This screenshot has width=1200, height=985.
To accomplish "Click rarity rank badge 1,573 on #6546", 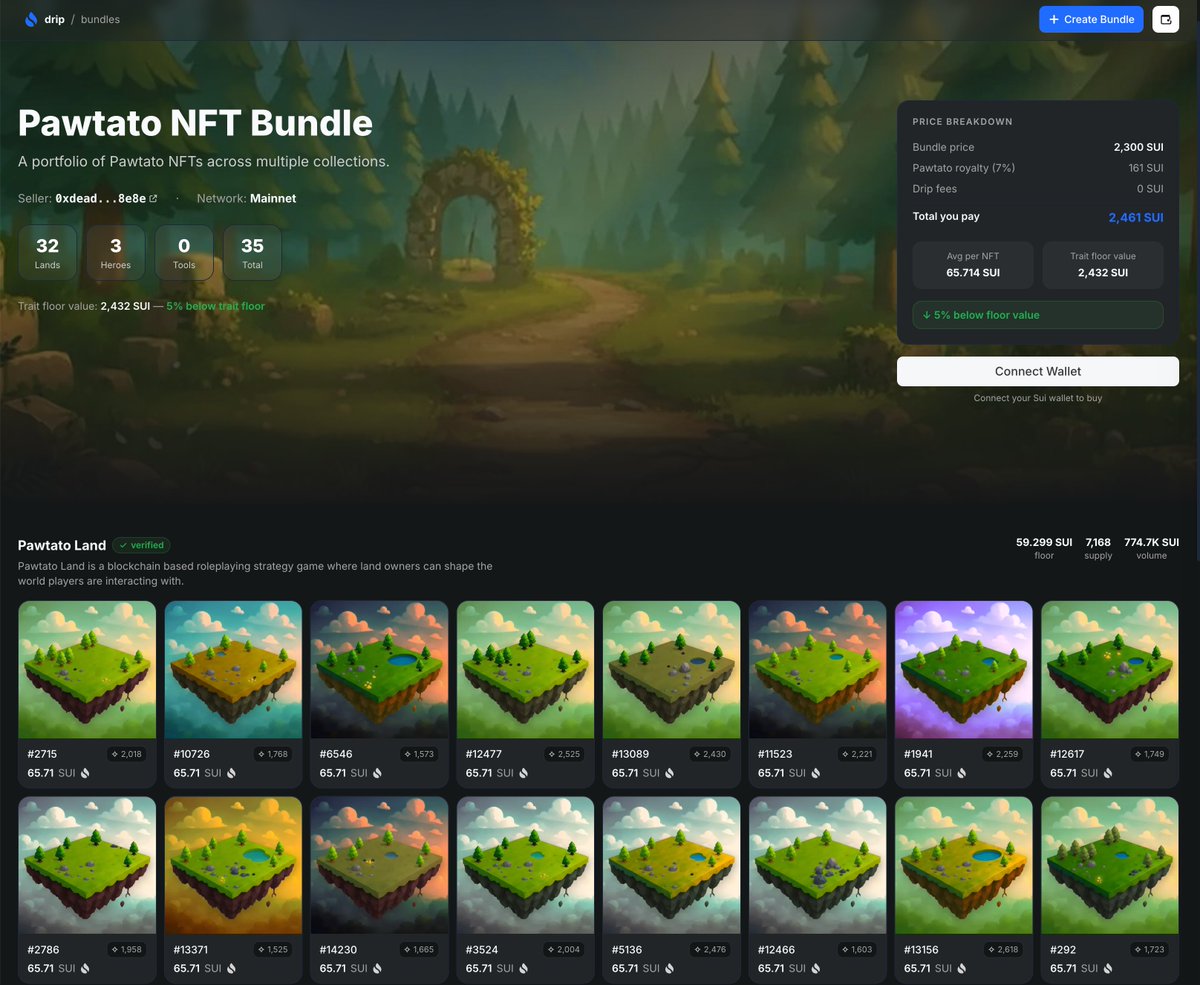I will tap(419, 754).
